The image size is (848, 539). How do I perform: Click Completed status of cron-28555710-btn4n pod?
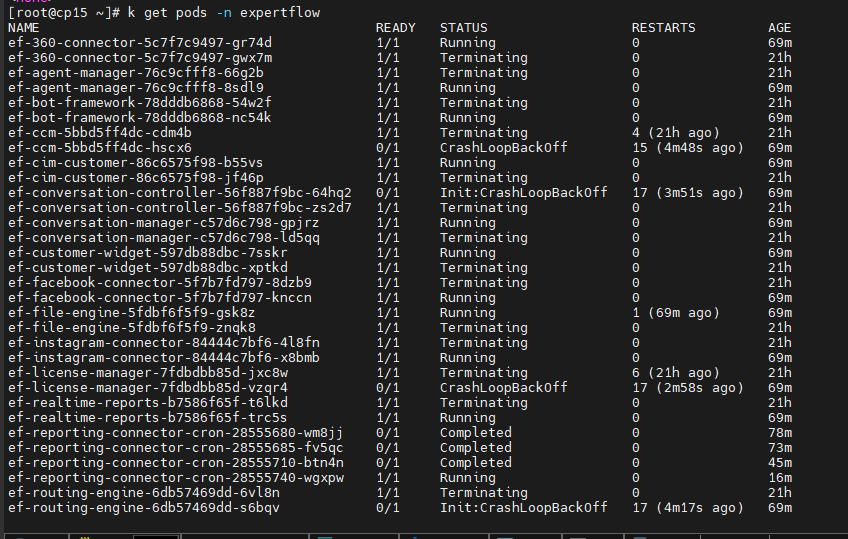pyautogui.click(x=475, y=463)
